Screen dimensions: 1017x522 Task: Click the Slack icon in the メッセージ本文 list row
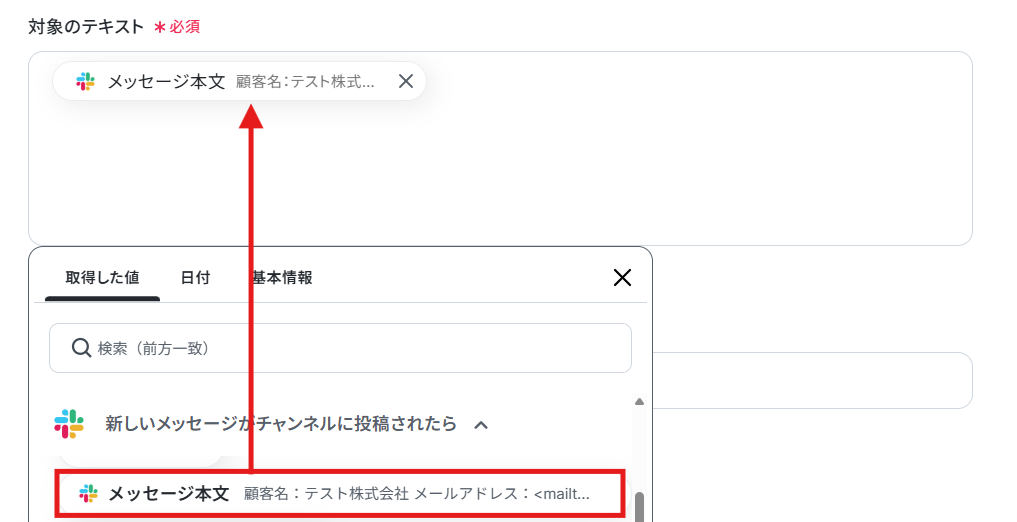[88, 493]
